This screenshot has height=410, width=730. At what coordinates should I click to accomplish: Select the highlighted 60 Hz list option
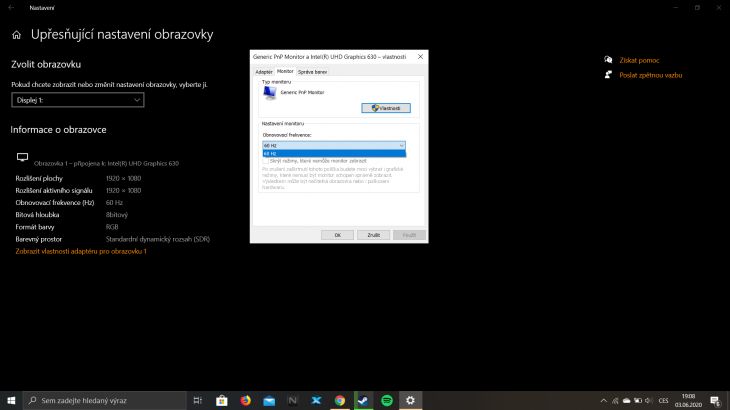(x=334, y=154)
